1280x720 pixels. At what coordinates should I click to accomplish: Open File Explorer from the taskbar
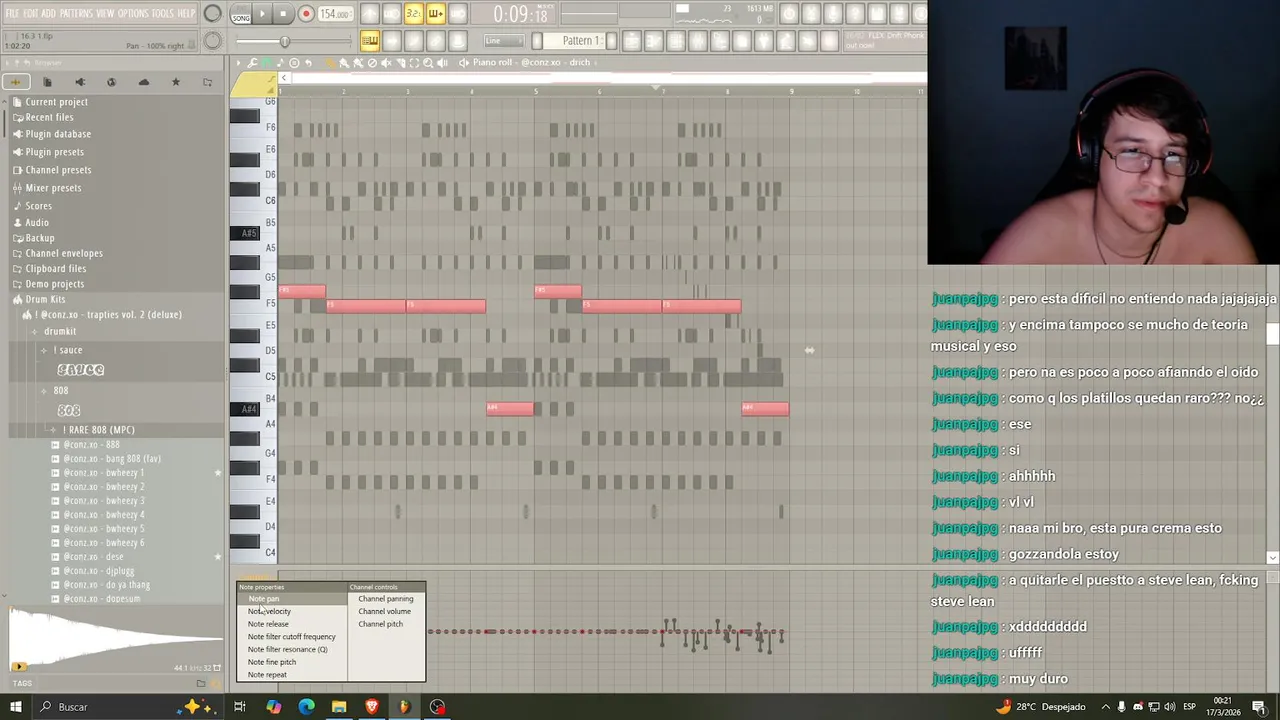(339, 707)
